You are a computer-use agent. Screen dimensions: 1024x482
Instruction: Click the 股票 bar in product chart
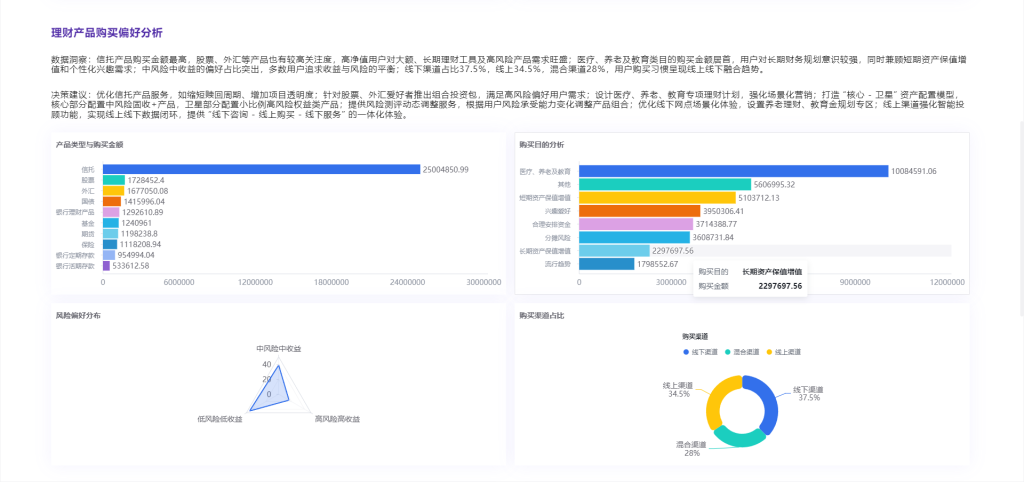[114, 180]
